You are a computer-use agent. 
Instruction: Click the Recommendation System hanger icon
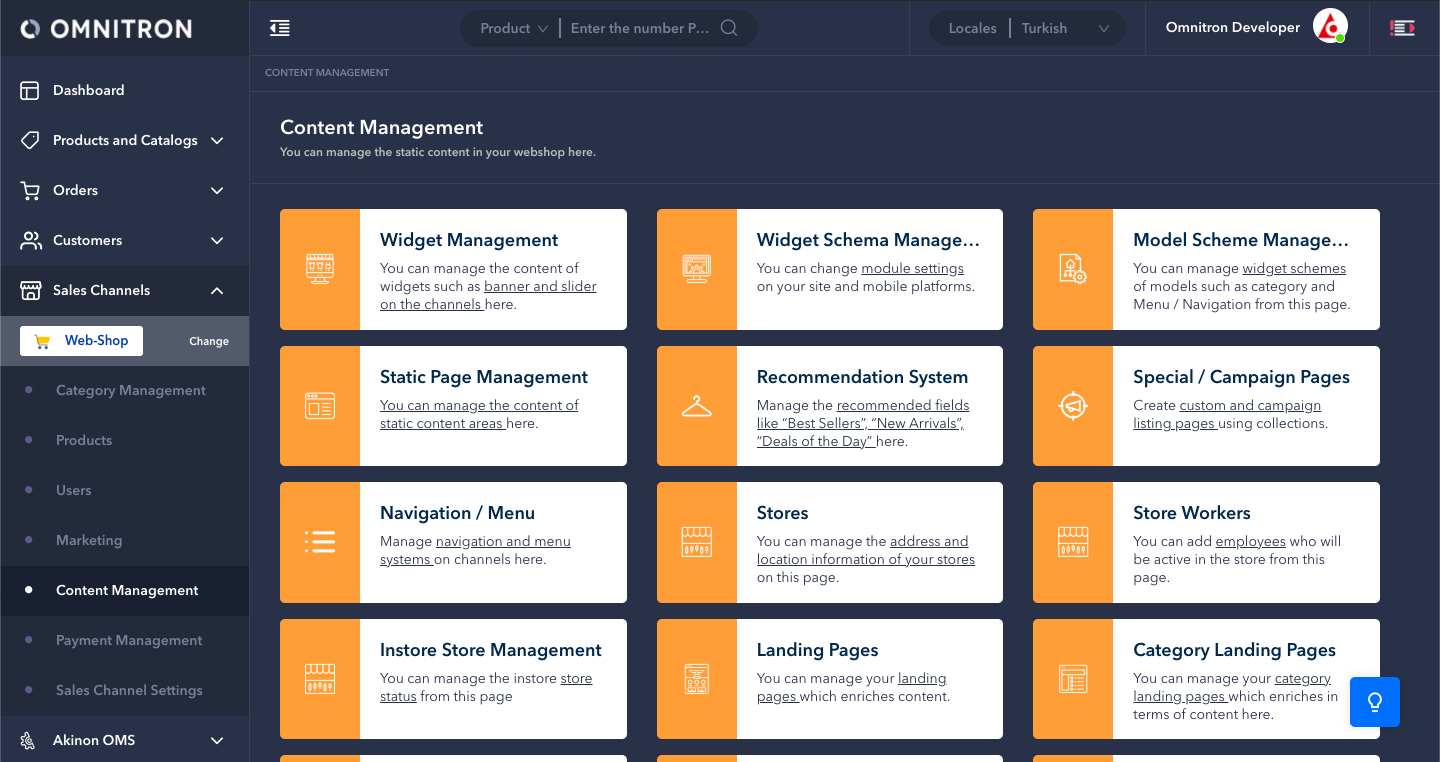pos(696,406)
